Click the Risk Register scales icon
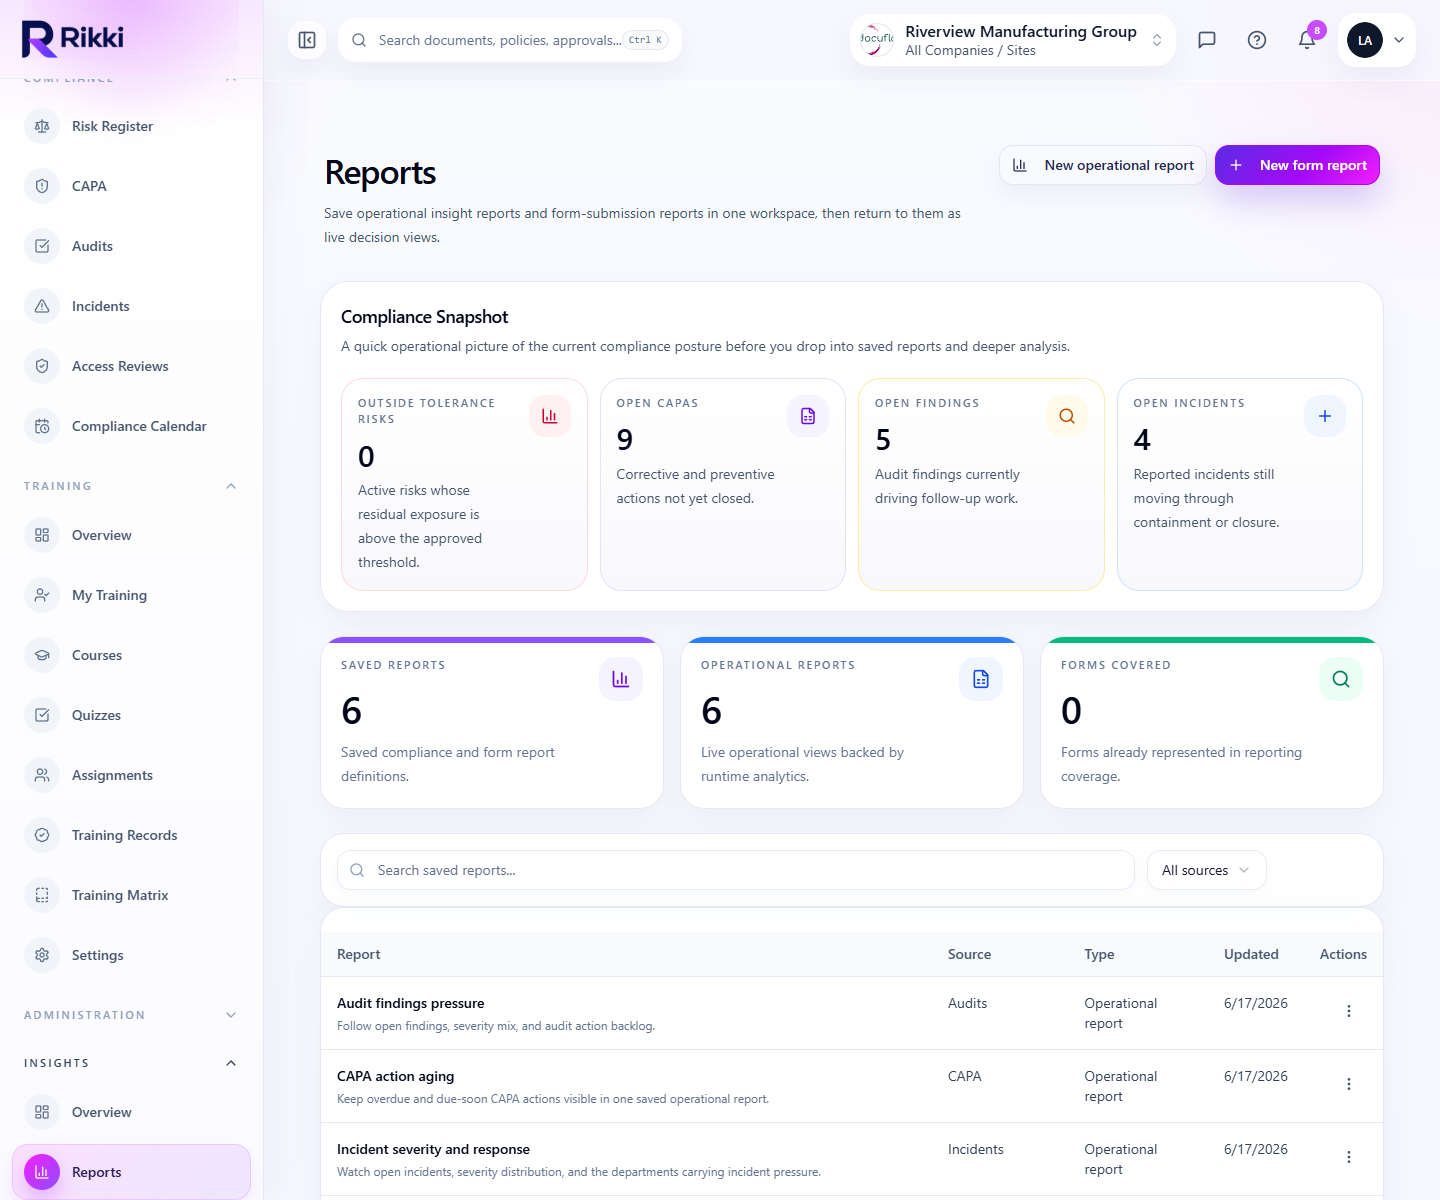 42,126
